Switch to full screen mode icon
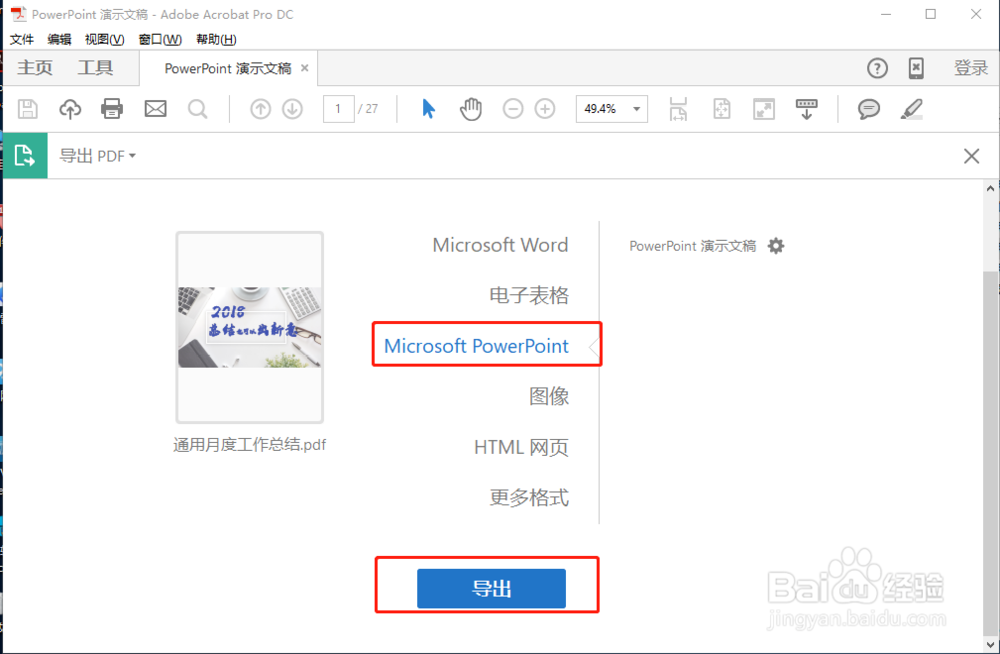Image resolution: width=1000 pixels, height=654 pixels. click(764, 109)
